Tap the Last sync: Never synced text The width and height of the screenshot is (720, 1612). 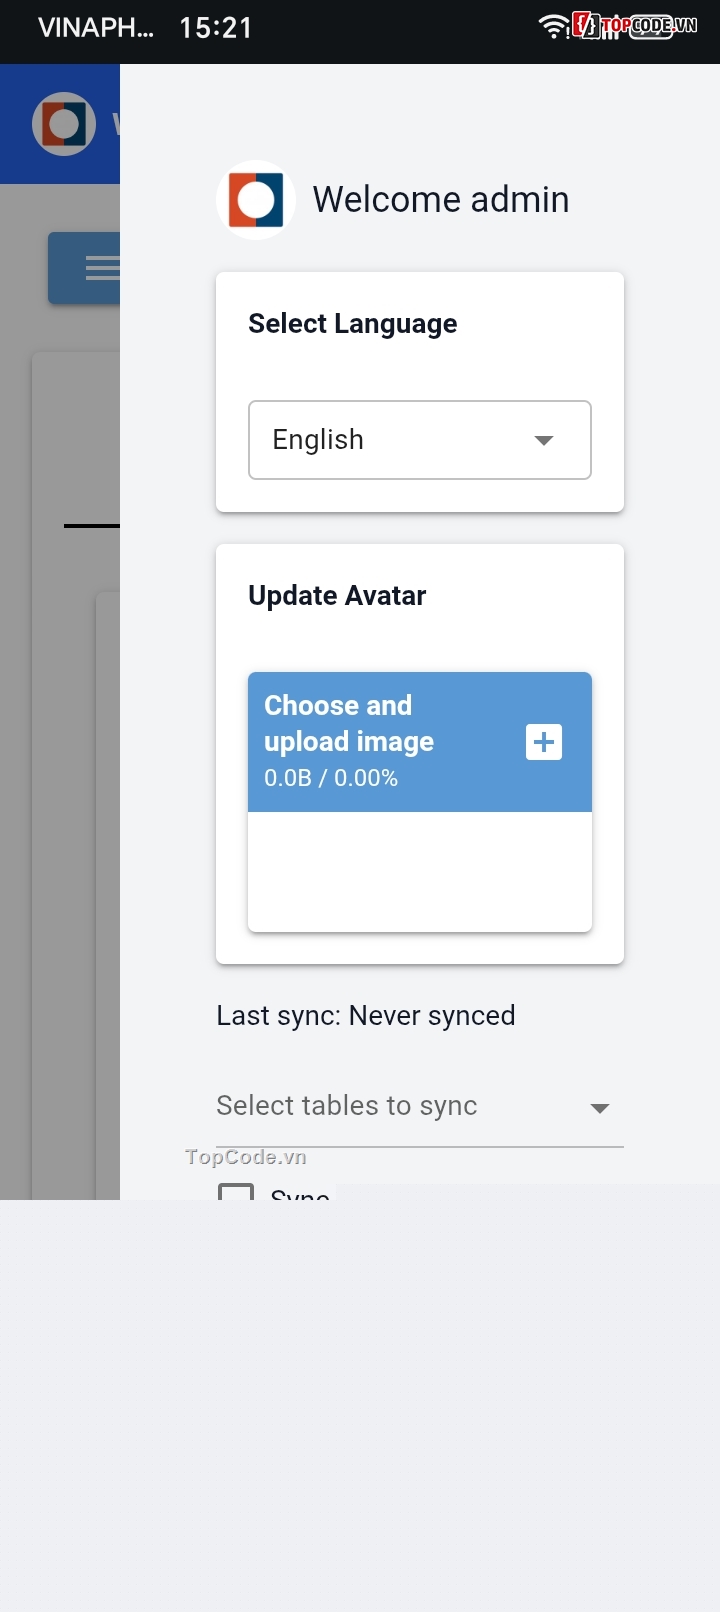click(x=366, y=1016)
